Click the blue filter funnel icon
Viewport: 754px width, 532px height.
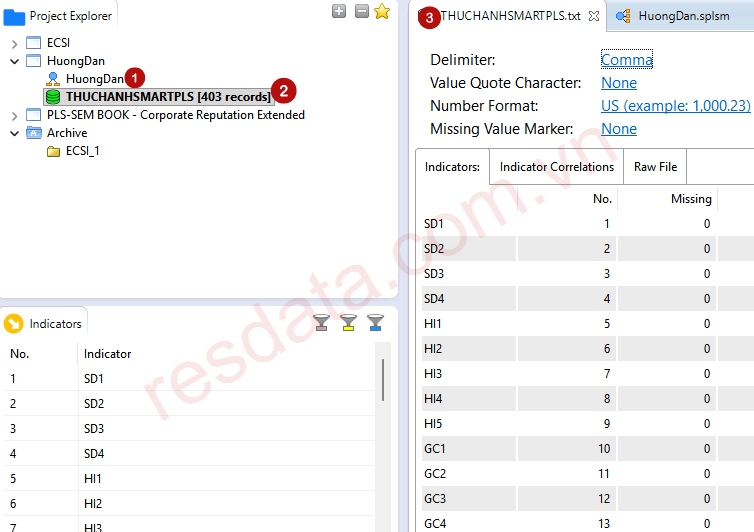pos(375,322)
